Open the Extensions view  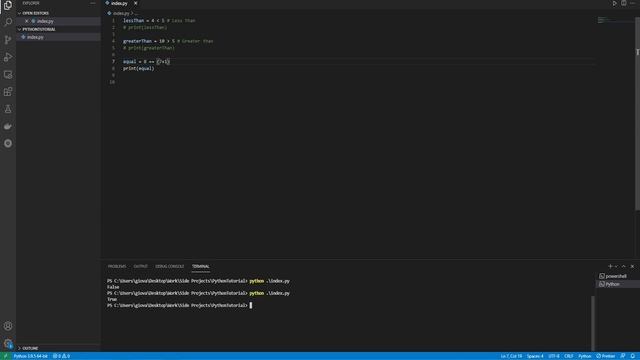pyautogui.click(x=8, y=92)
